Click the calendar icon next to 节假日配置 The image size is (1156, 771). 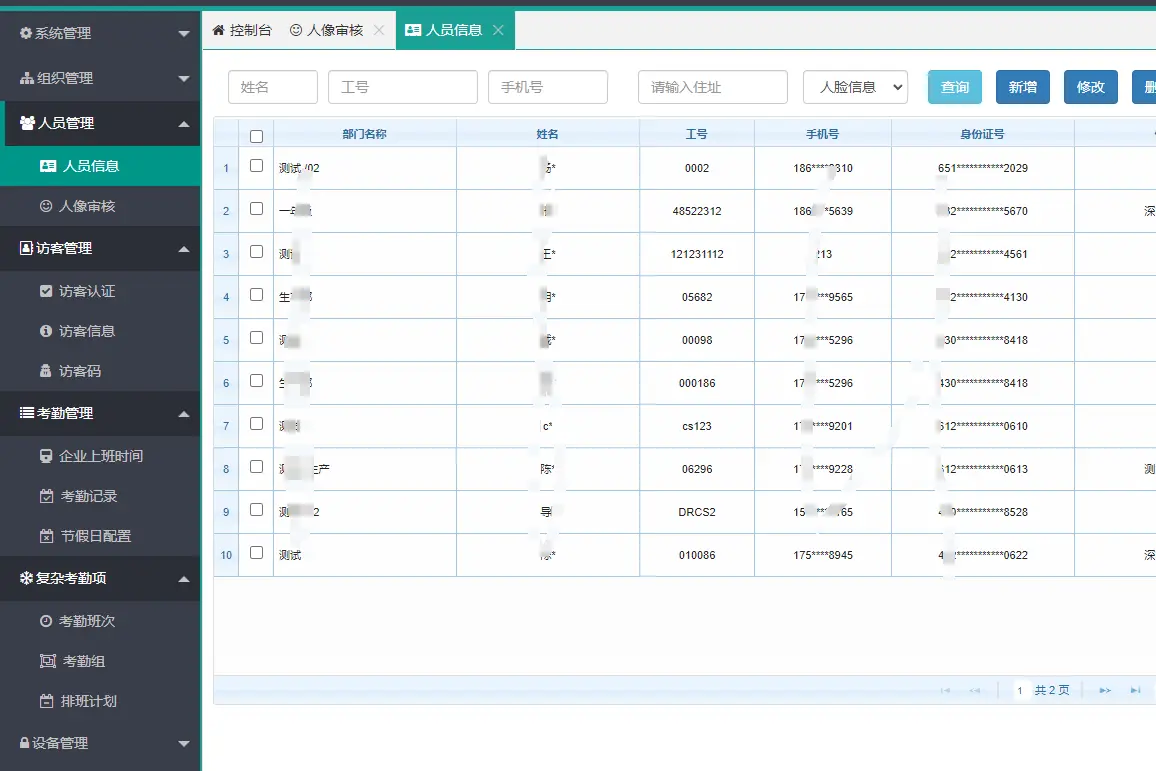point(46,536)
